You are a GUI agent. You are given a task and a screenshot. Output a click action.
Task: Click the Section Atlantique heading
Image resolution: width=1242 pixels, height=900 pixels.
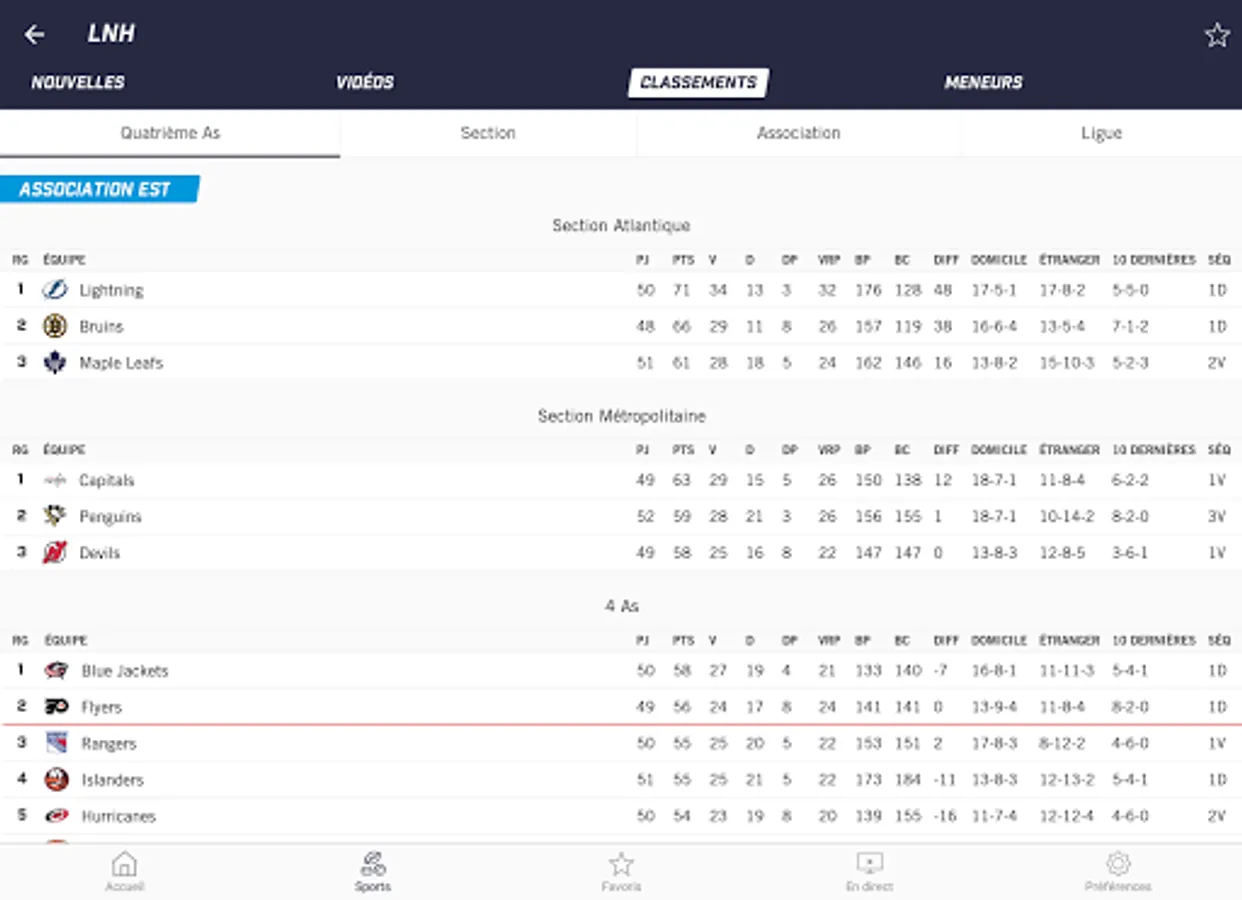click(621, 226)
